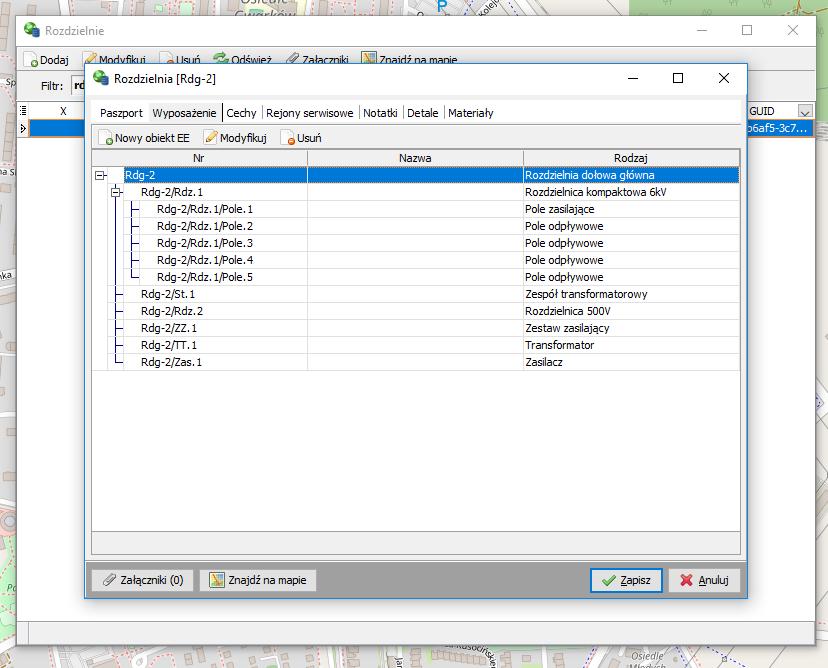Click Znajdź na mapie in Rozdzielnie toolbar
Screen dimensions: 828x668
[410, 60]
